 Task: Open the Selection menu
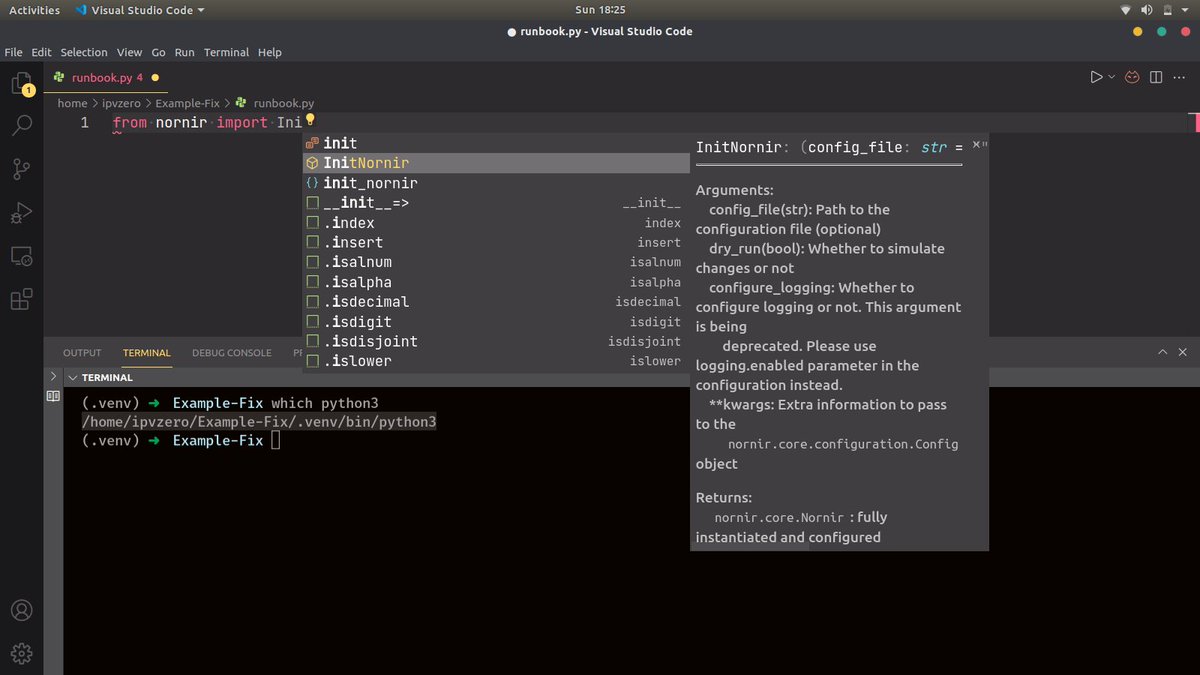(x=84, y=52)
